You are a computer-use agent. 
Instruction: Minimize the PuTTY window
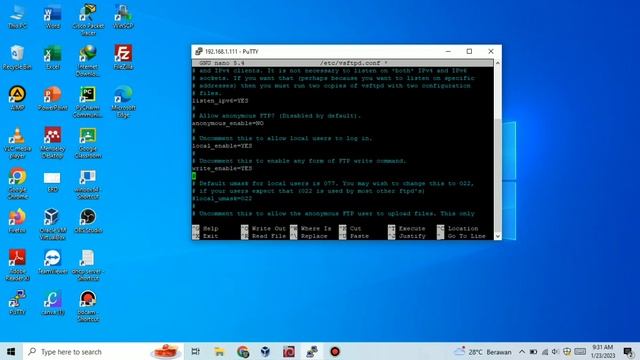click(x=448, y=51)
